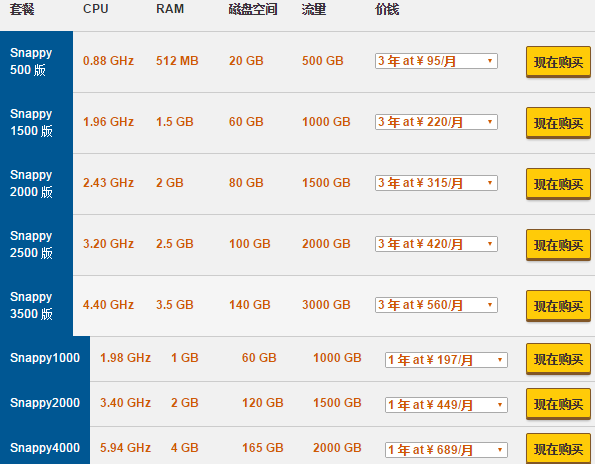Purchase Snappy2000 with 120 GB disk
The width and height of the screenshot is (595, 464).
point(558,404)
